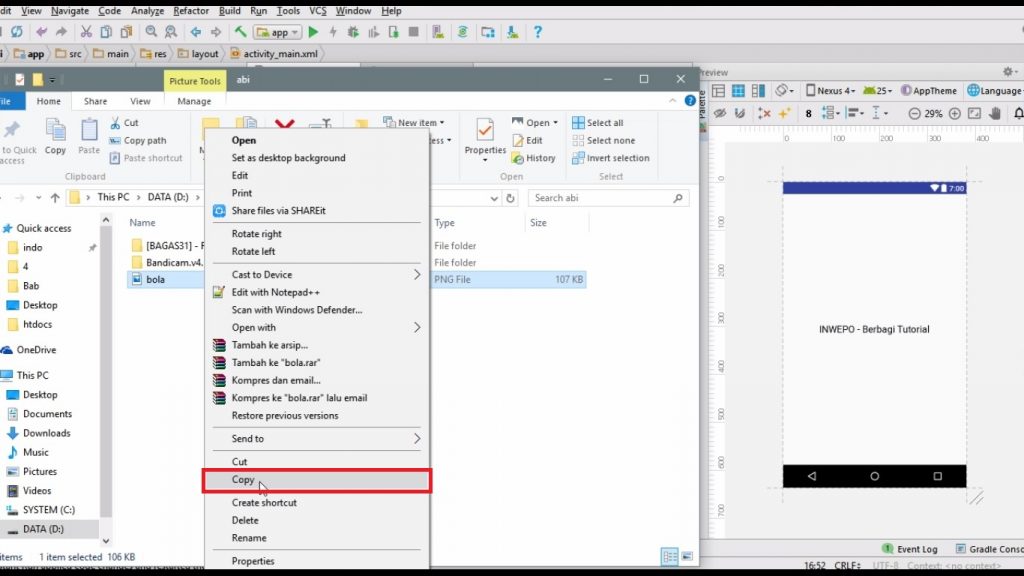Open the API 25 version dropdown
This screenshot has height=576, width=1024.
(878, 90)
